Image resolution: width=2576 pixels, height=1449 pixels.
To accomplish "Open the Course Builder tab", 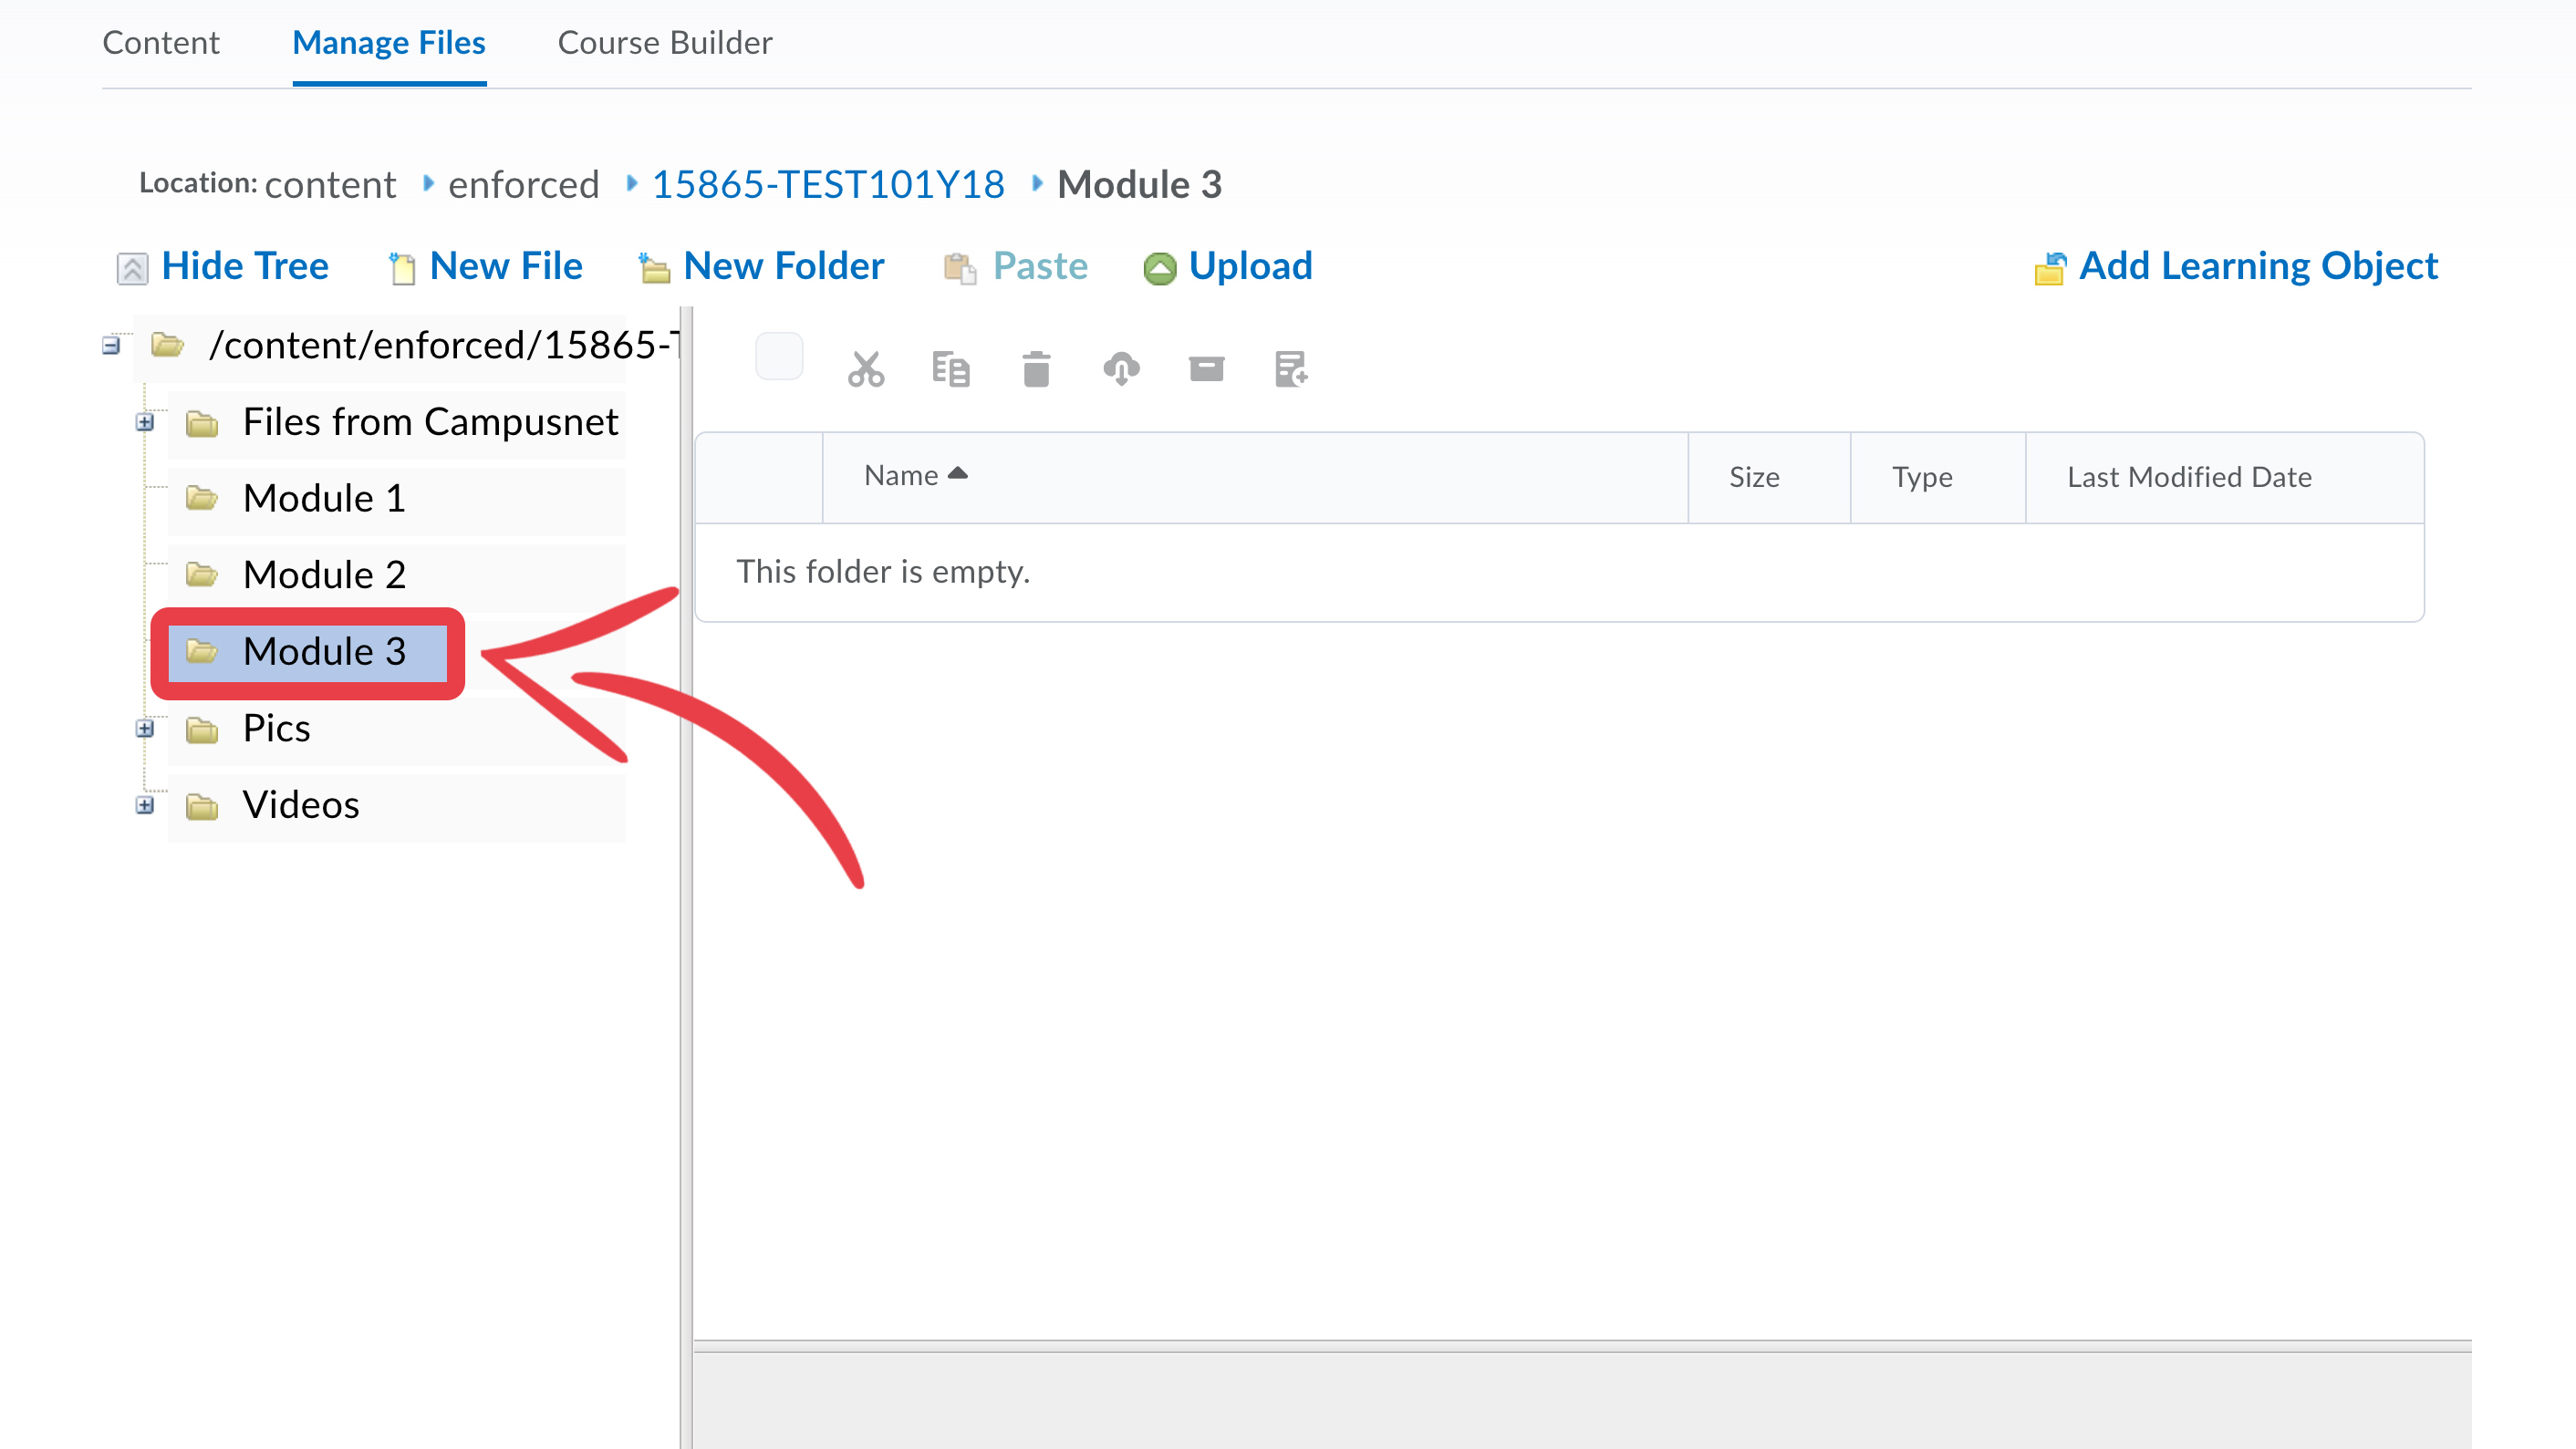I will pyautogui.click(x=664, y=43).
